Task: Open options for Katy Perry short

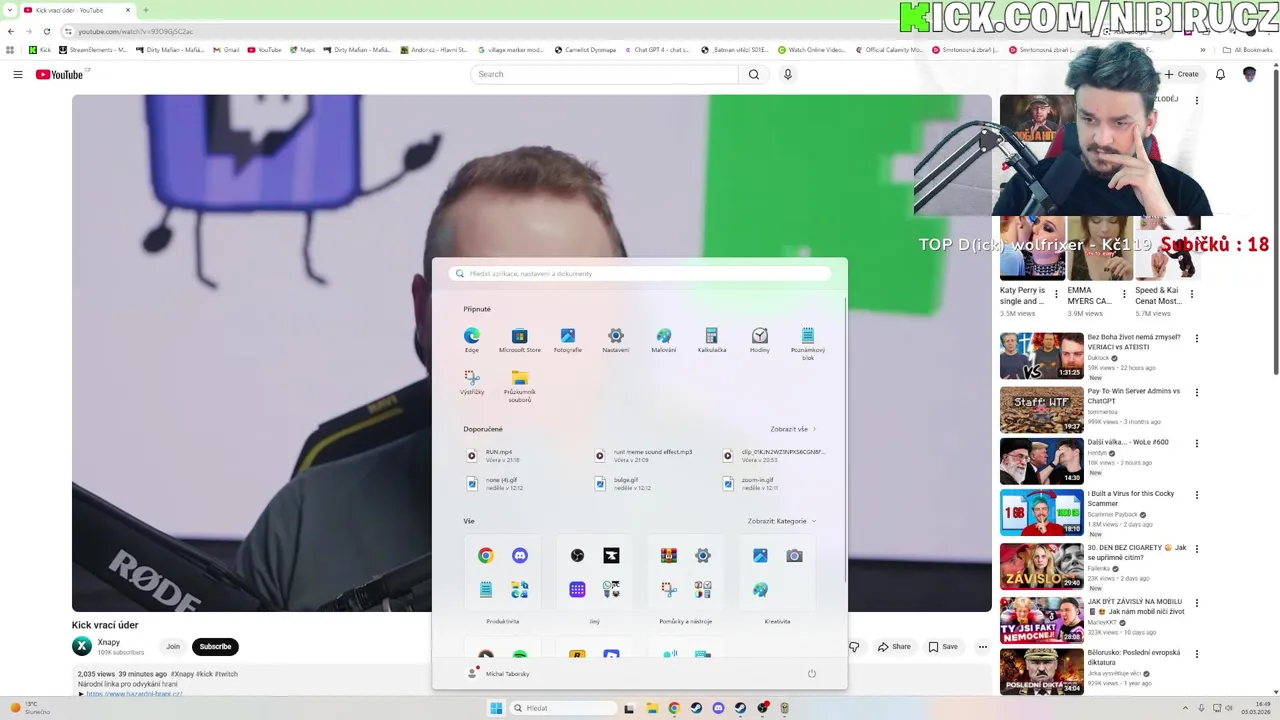Action: point(1057,294)
